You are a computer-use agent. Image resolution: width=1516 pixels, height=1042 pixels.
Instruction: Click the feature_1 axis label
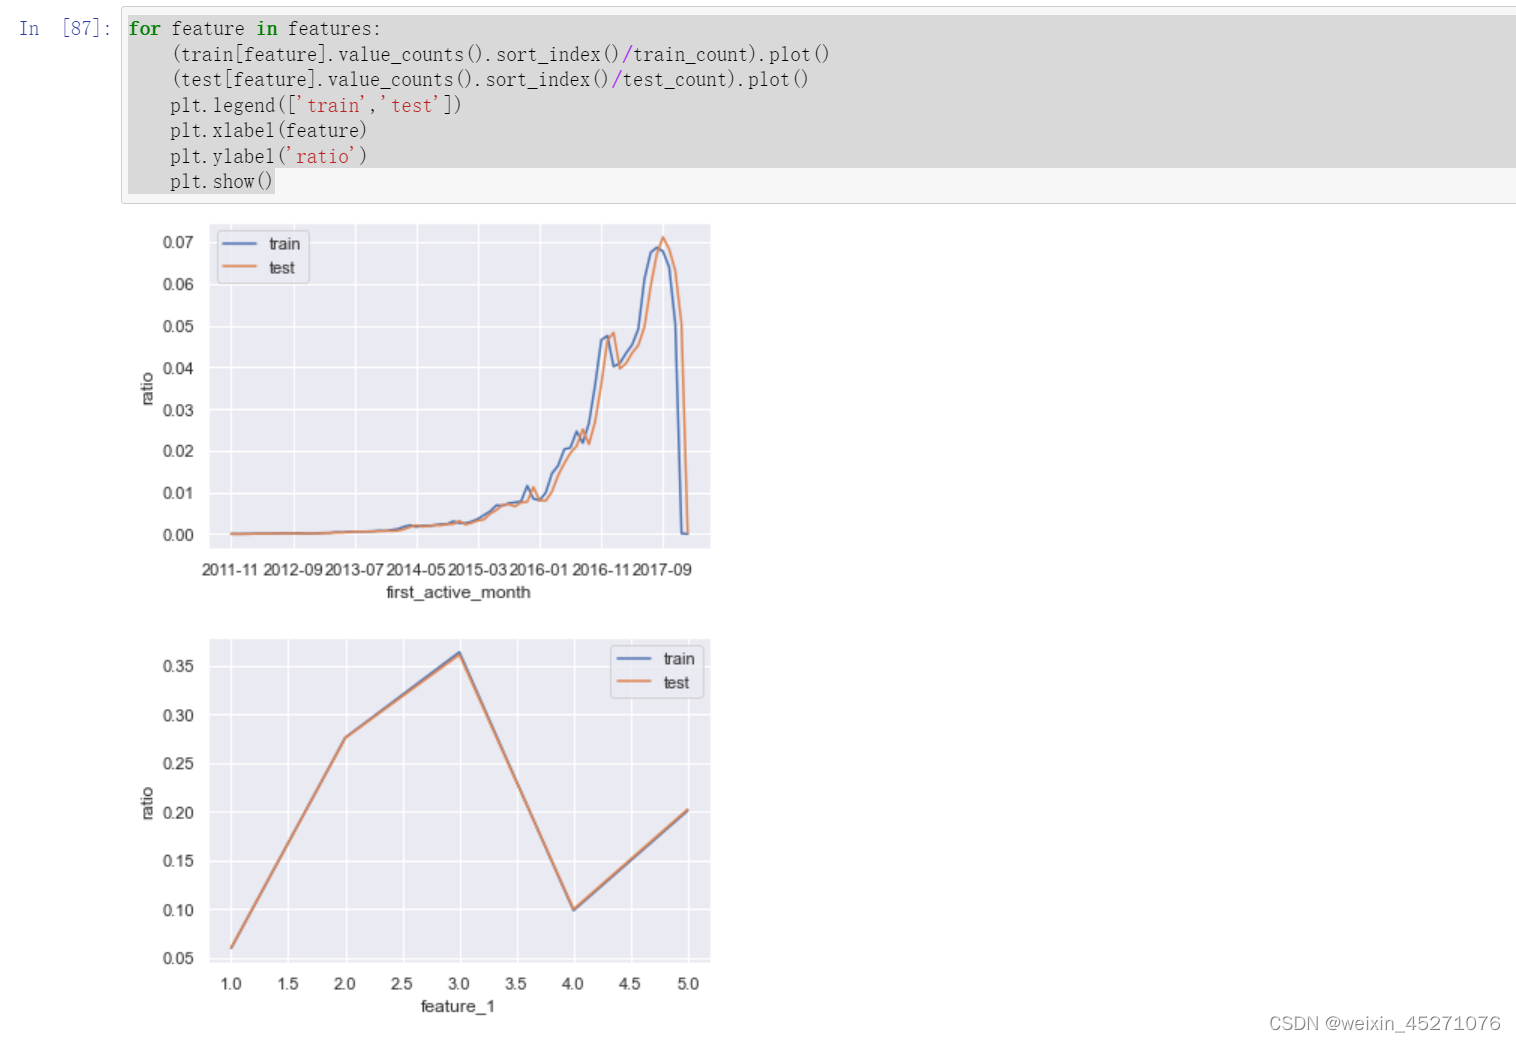click(458, 1006)
